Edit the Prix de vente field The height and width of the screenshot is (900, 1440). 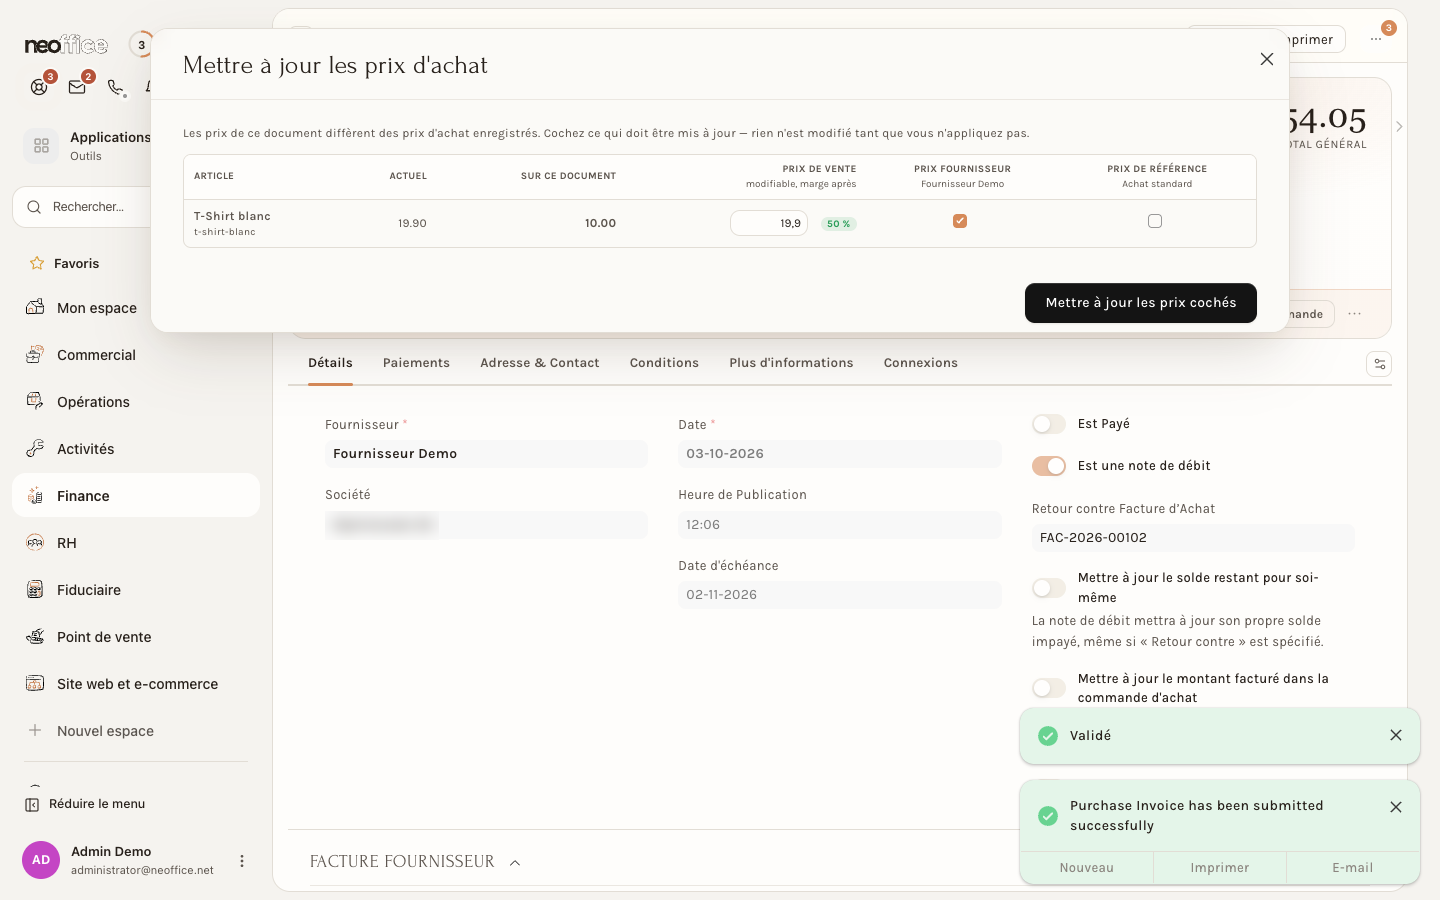point(769,223)
